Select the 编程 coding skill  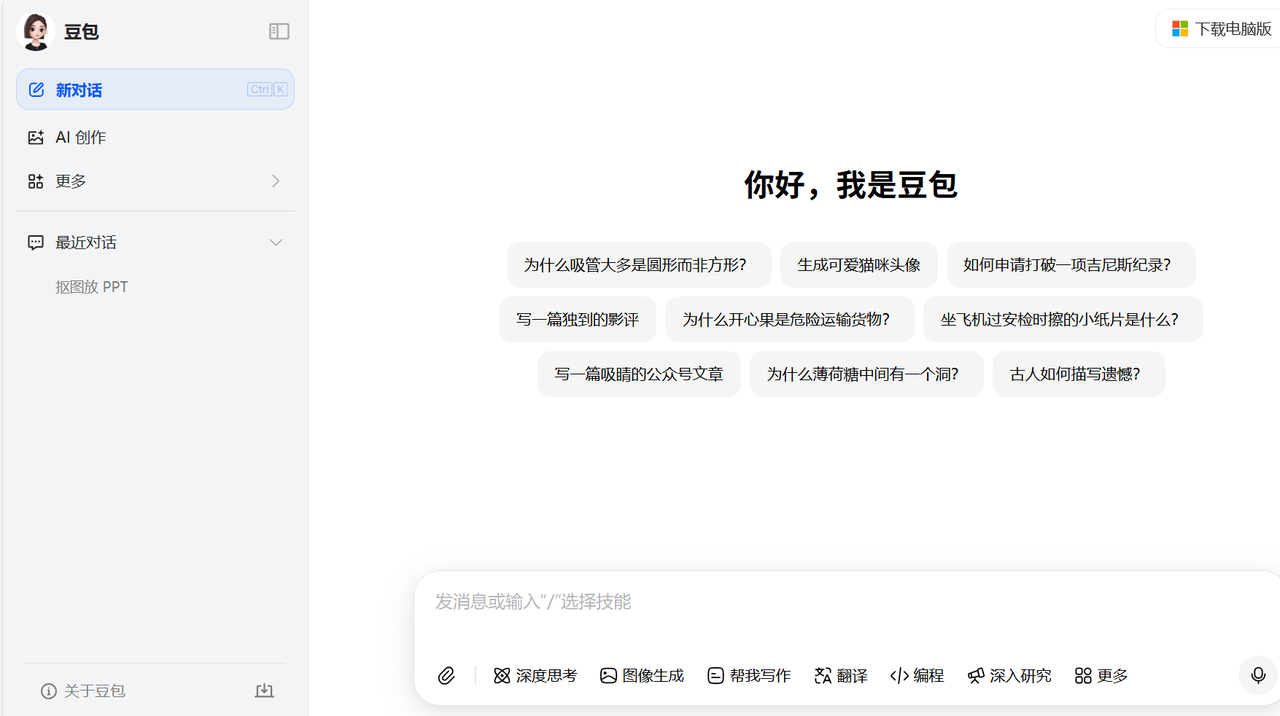point(917,676)
